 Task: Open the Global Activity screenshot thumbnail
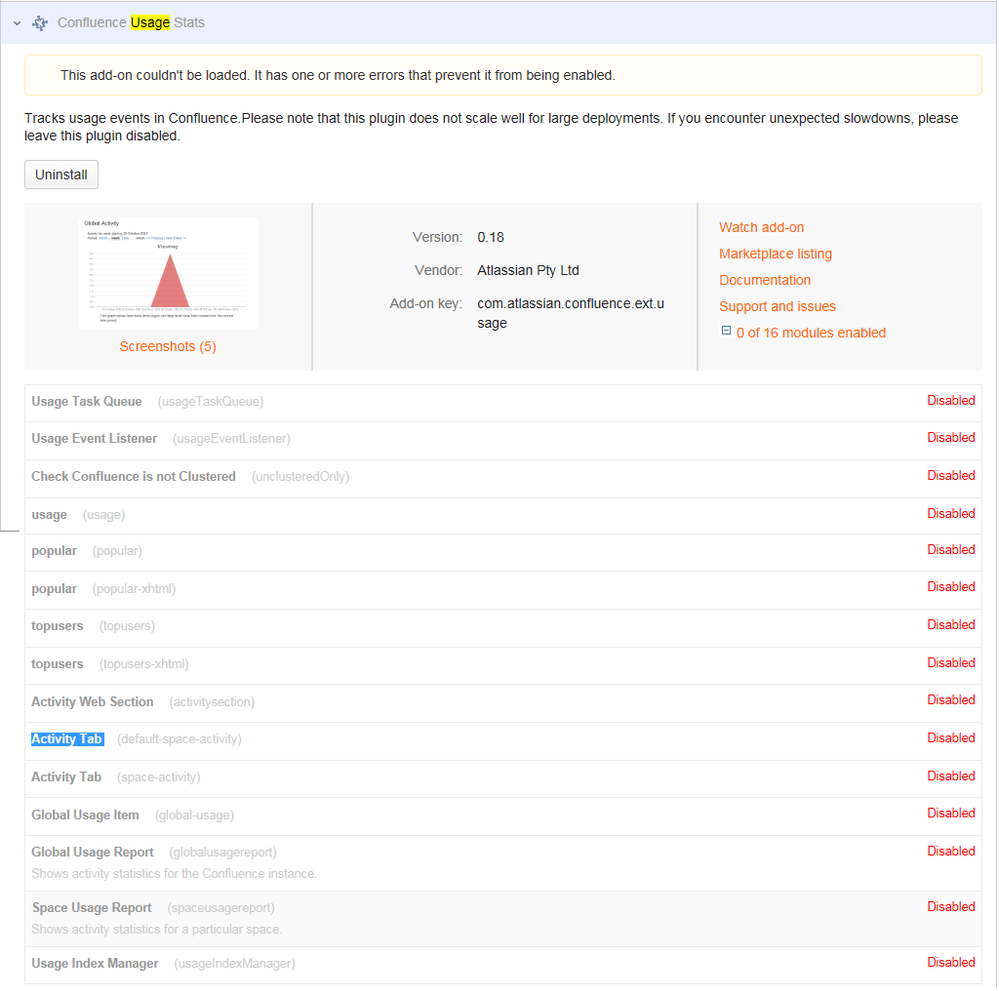click(168, 273)
